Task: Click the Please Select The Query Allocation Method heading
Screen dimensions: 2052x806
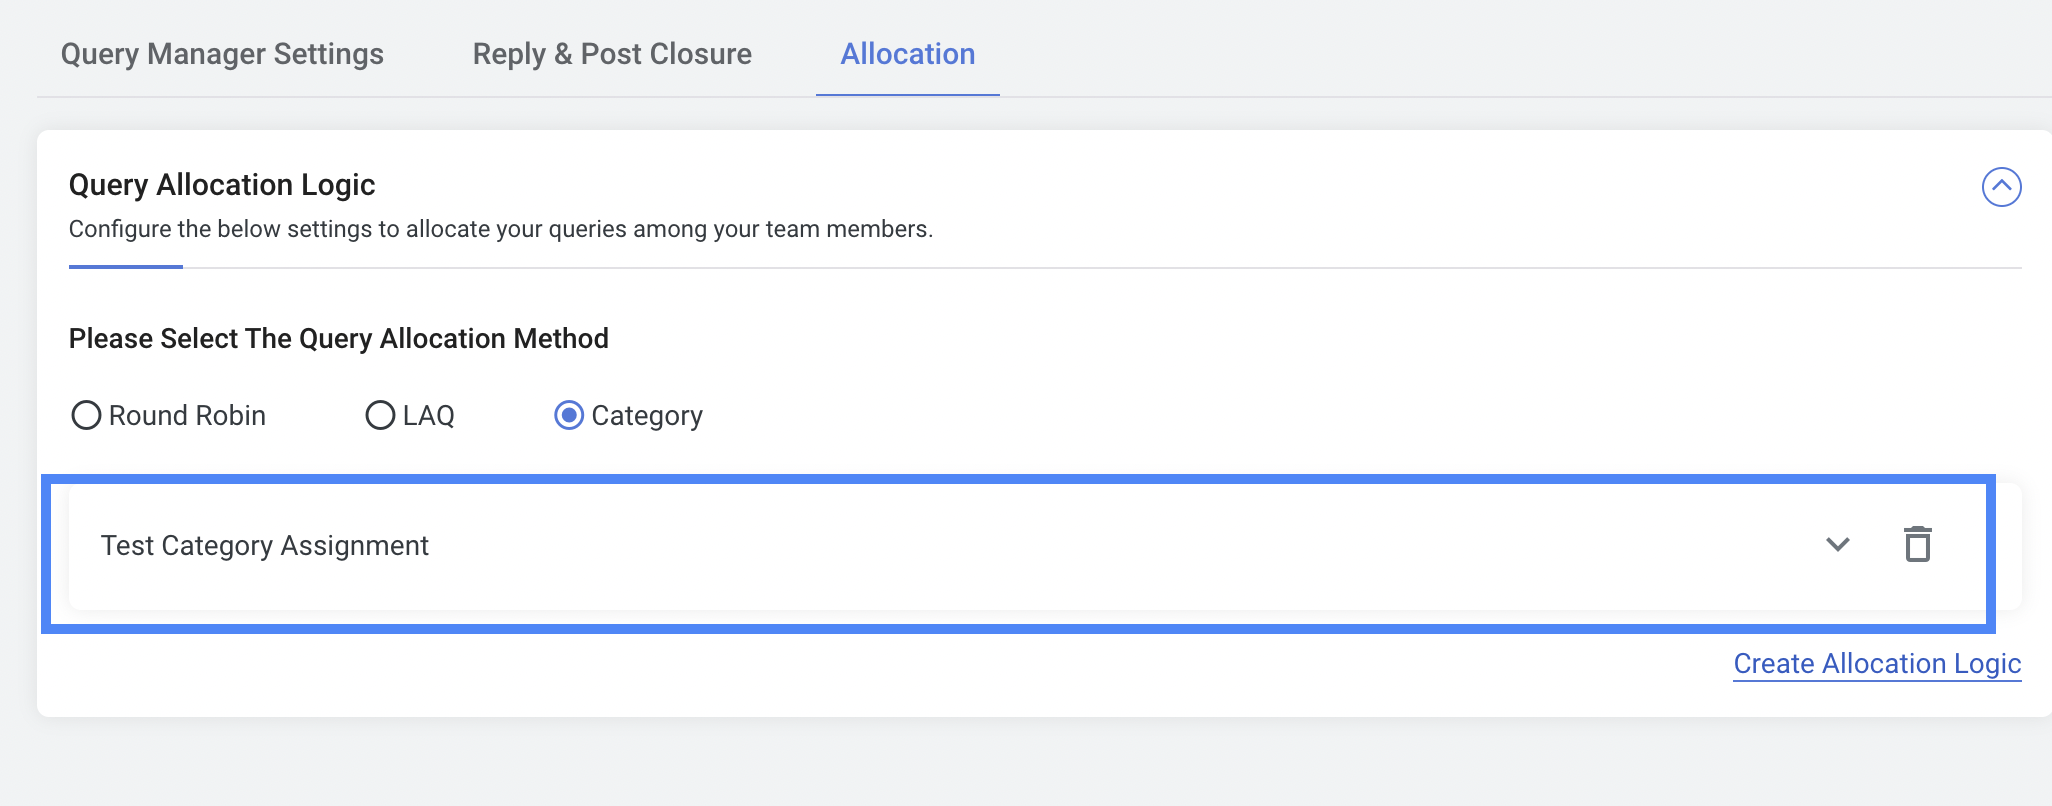Action: coord(339,339)
